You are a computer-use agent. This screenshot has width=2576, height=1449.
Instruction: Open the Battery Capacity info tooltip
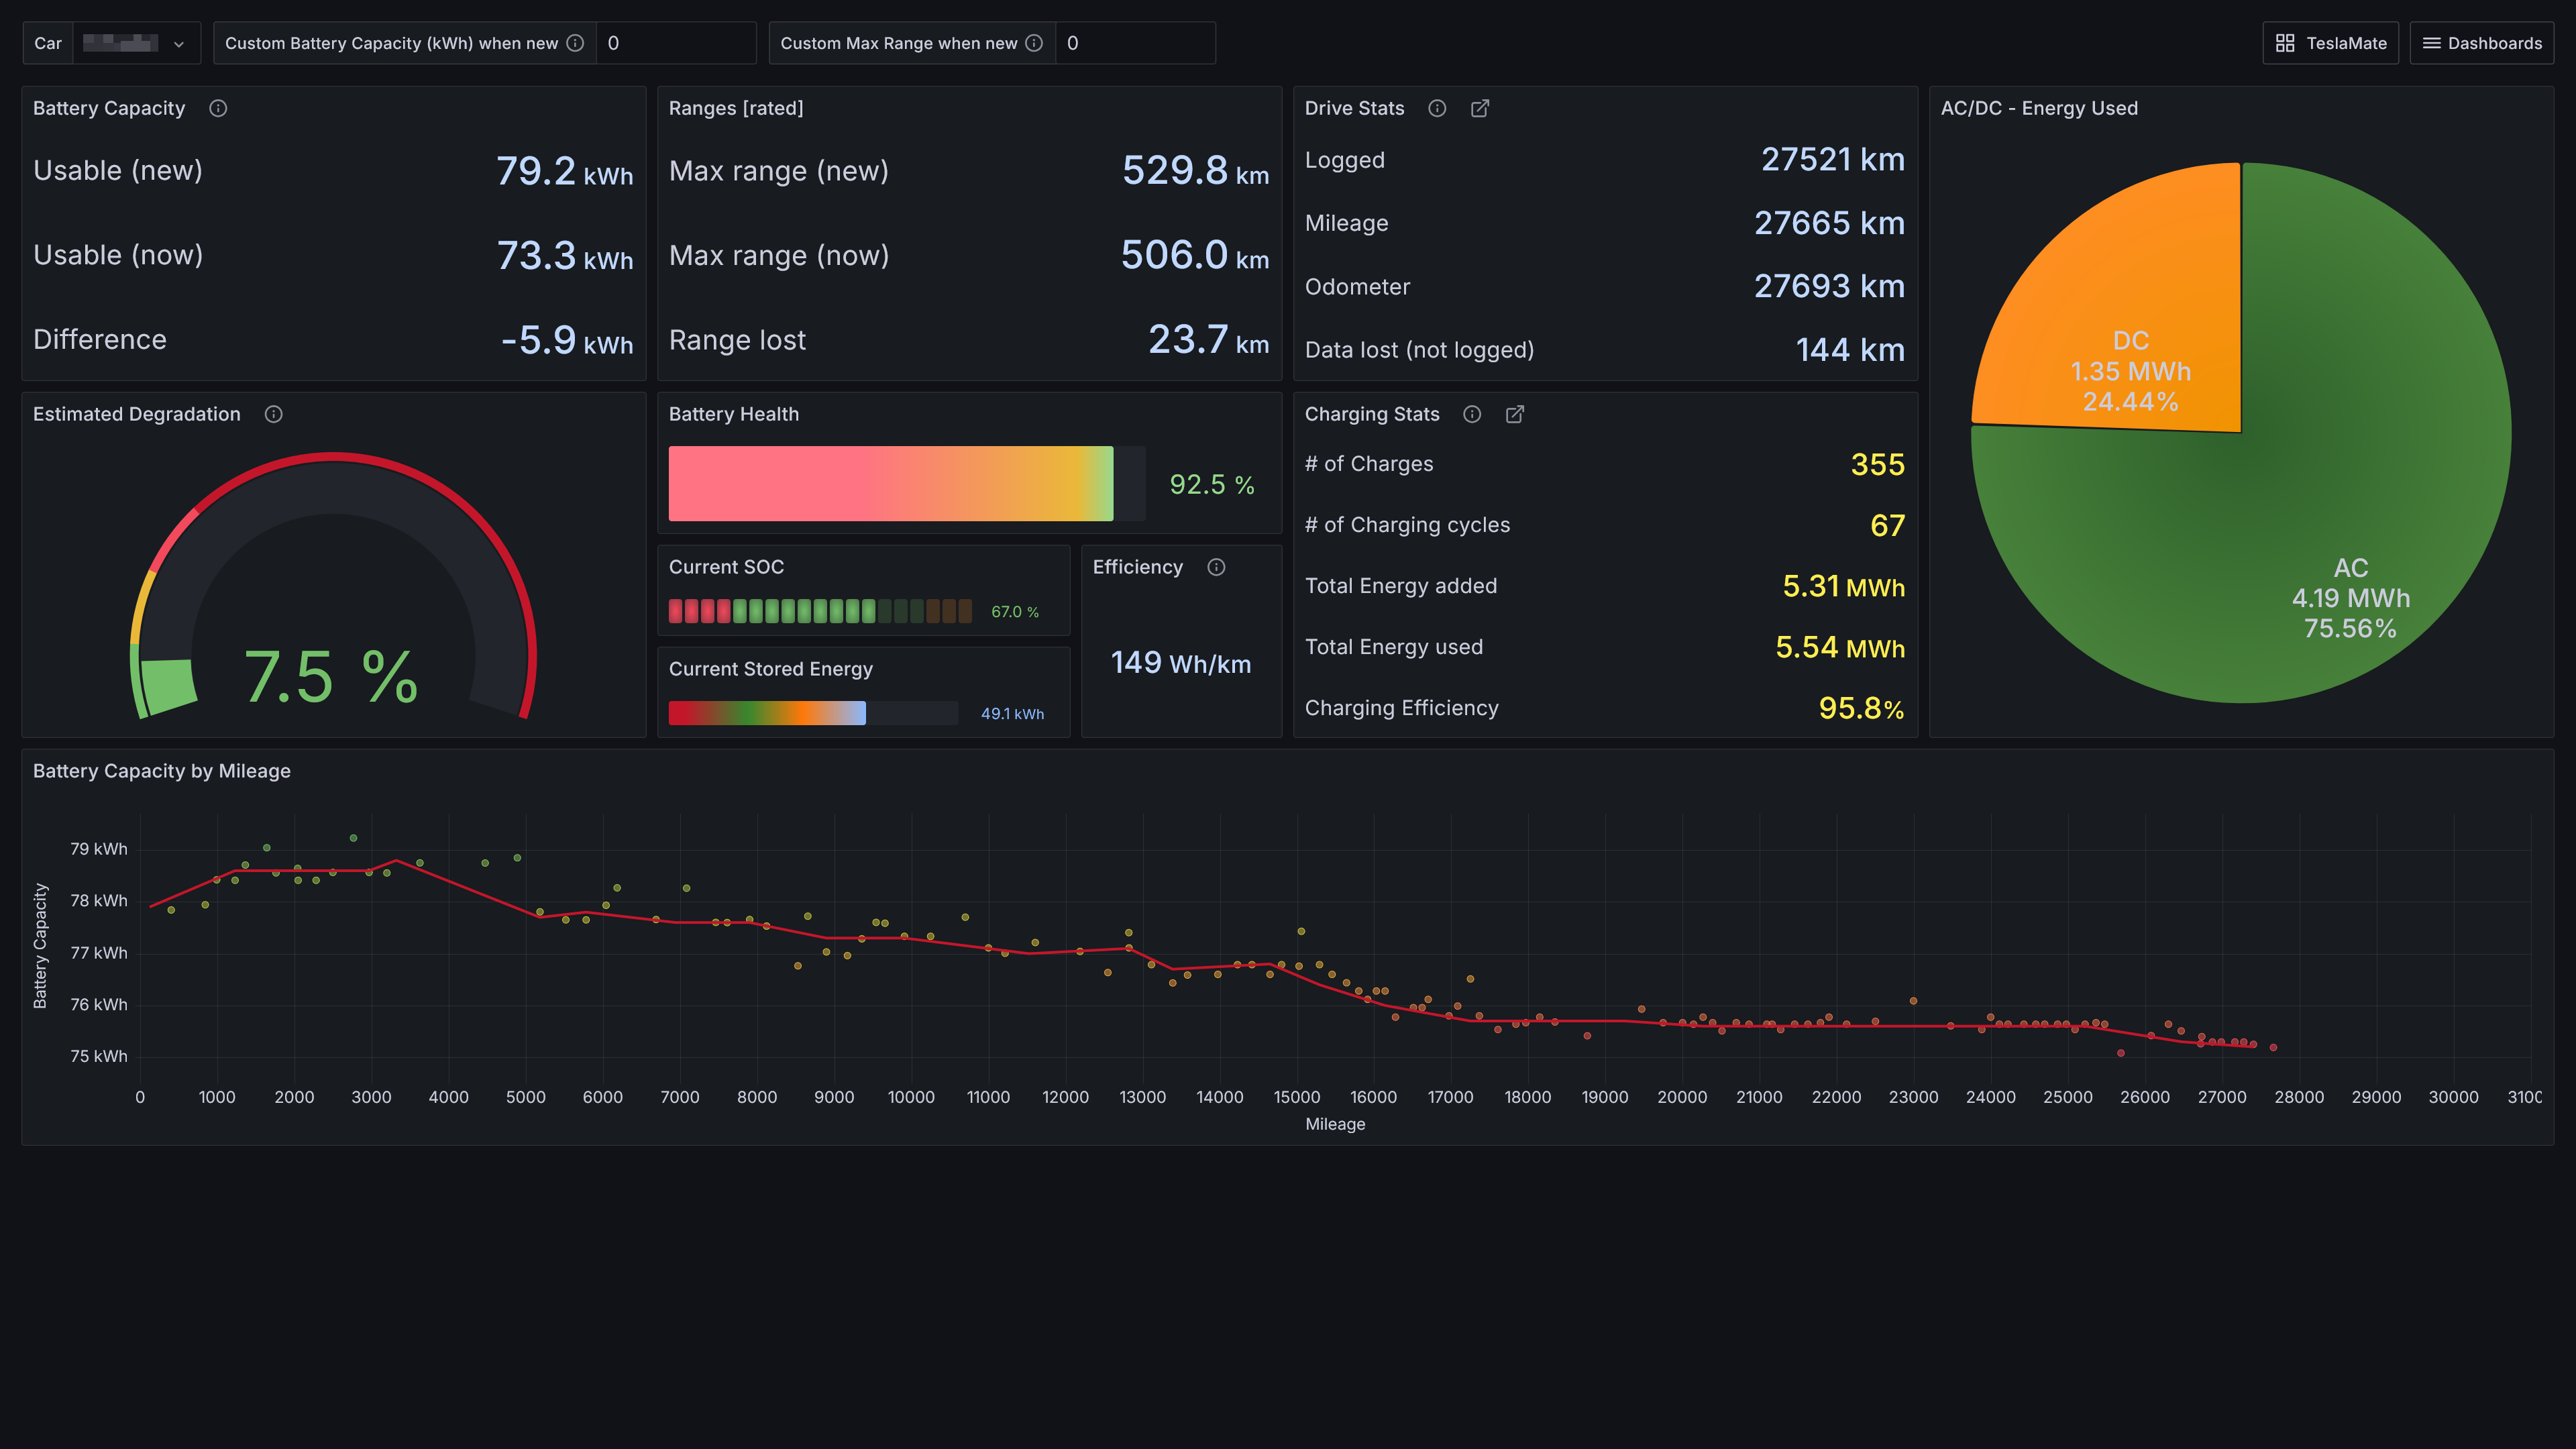click(219, 108)
